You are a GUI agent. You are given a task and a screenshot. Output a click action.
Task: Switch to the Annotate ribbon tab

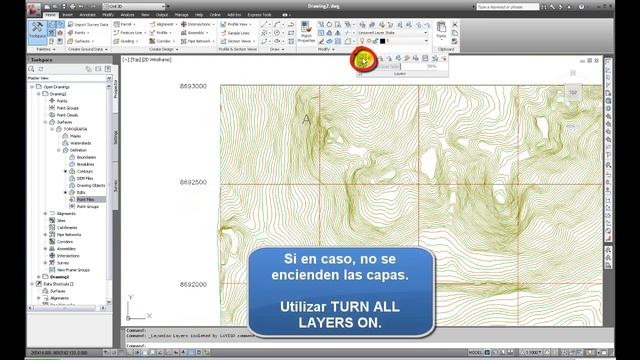pos(87,15)
